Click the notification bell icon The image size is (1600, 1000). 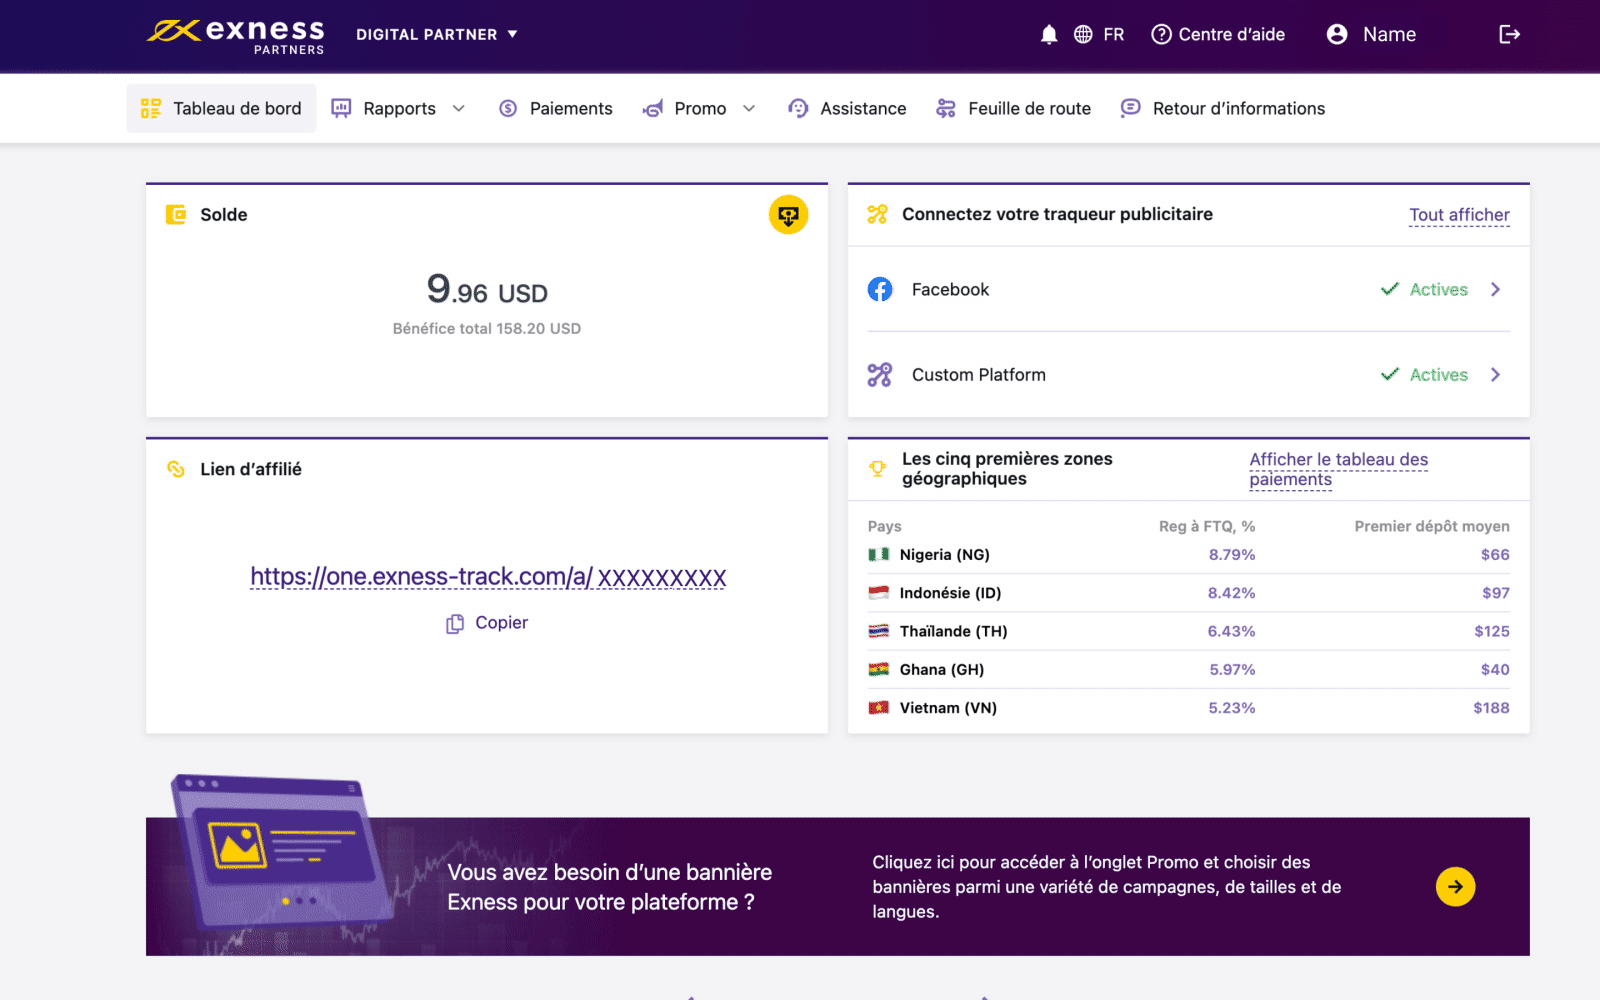(x=1048, y=35)
